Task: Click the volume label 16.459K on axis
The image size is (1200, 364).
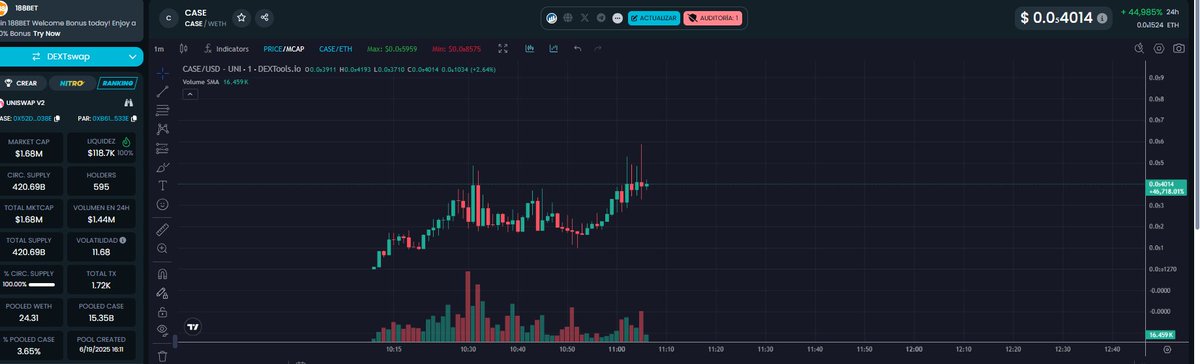Action: 1159,336
